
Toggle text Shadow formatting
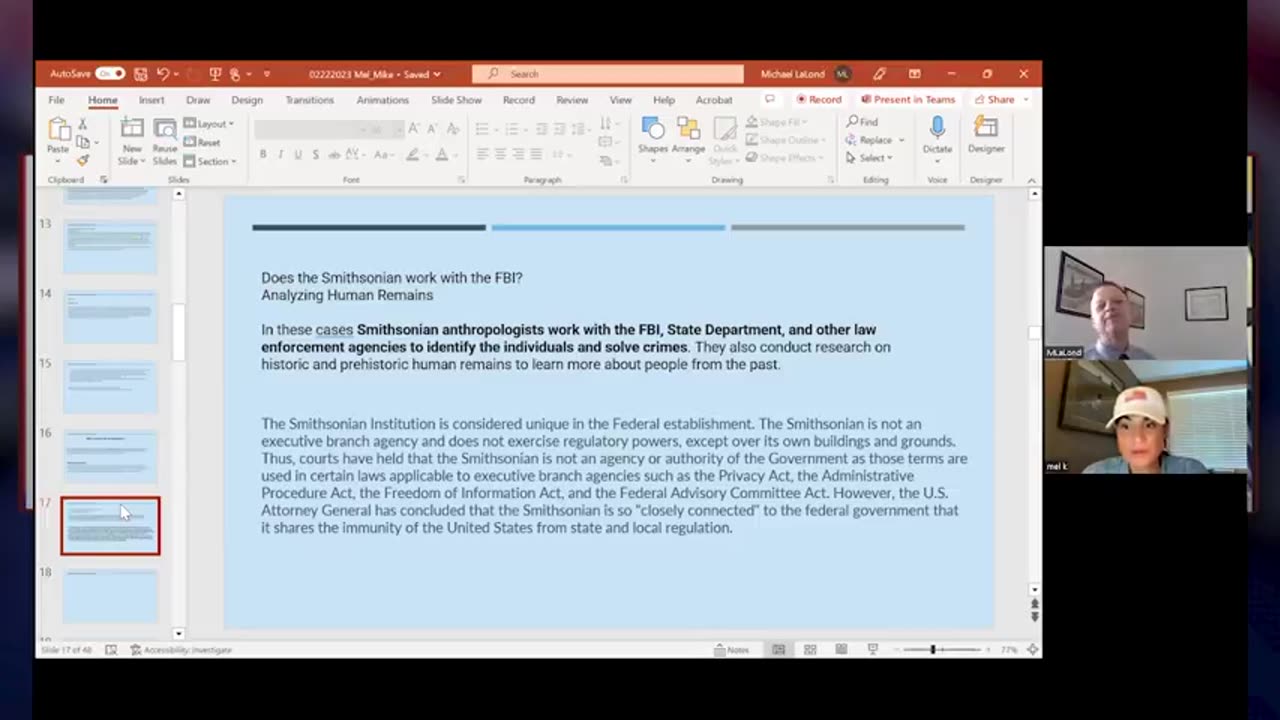tap(316, 155)
